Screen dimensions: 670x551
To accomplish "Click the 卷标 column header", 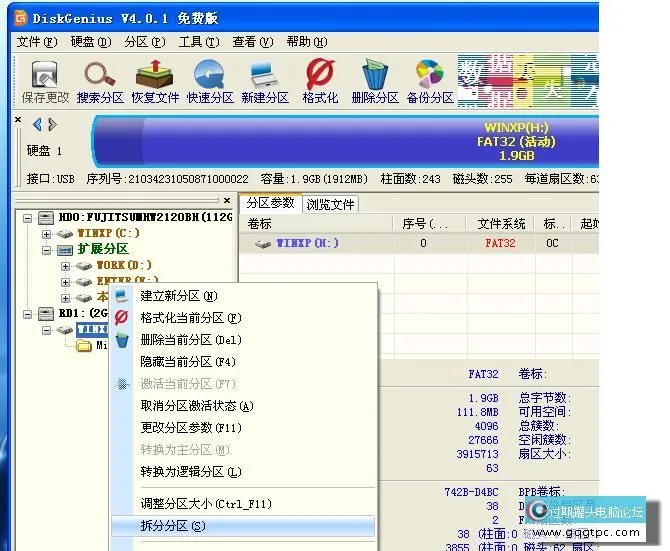I will point(317,224).
